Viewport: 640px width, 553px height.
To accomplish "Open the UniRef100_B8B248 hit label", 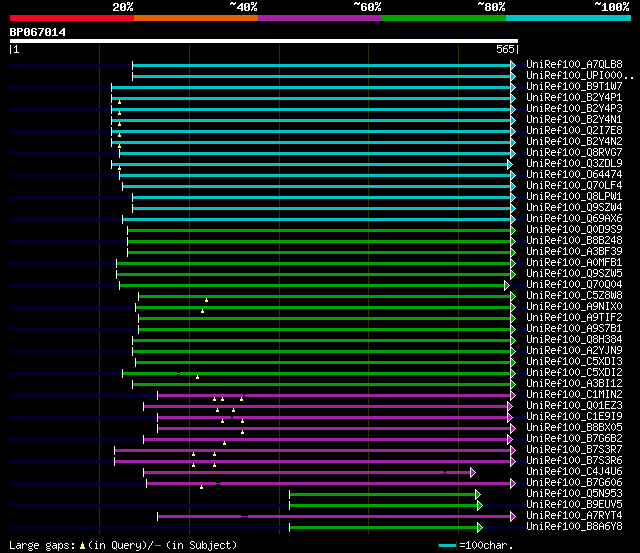I will point(574,241).
